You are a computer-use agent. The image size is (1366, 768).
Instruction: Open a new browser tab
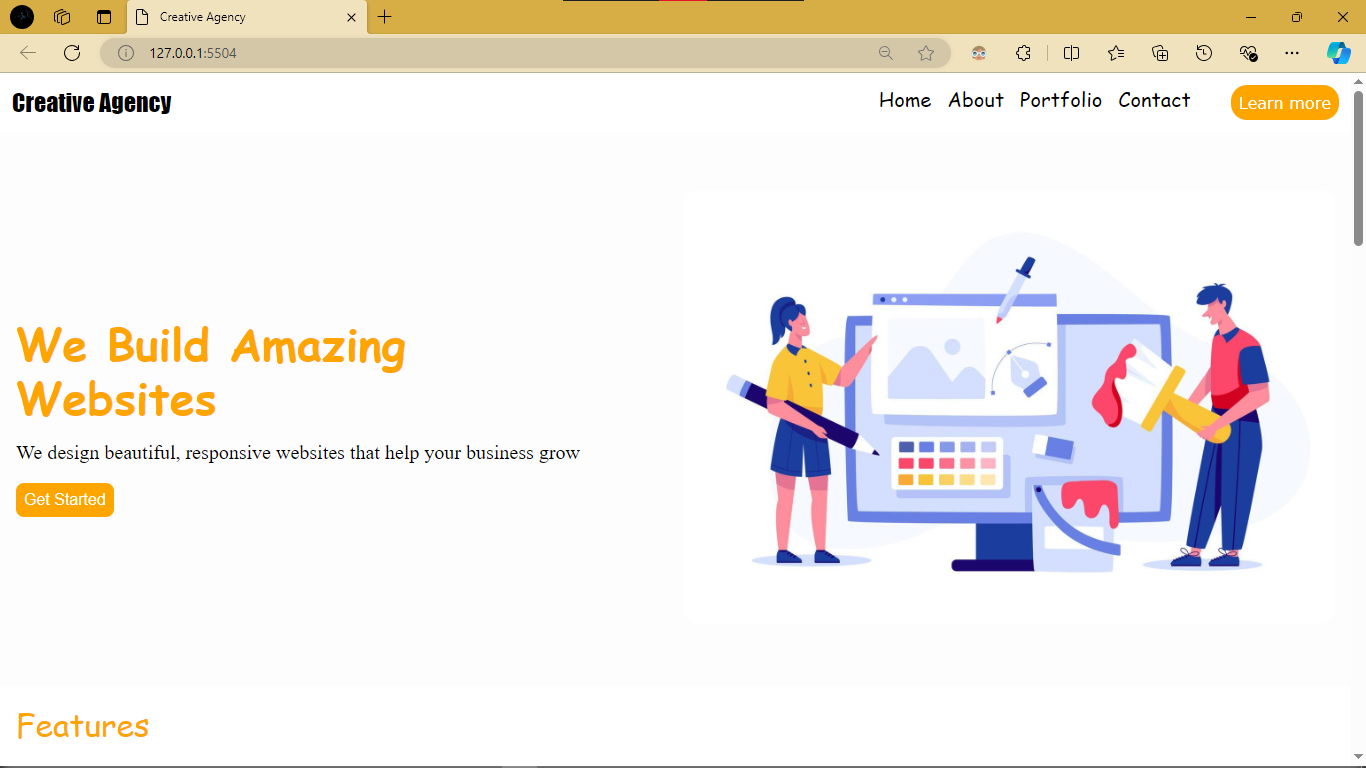point(384,16)
